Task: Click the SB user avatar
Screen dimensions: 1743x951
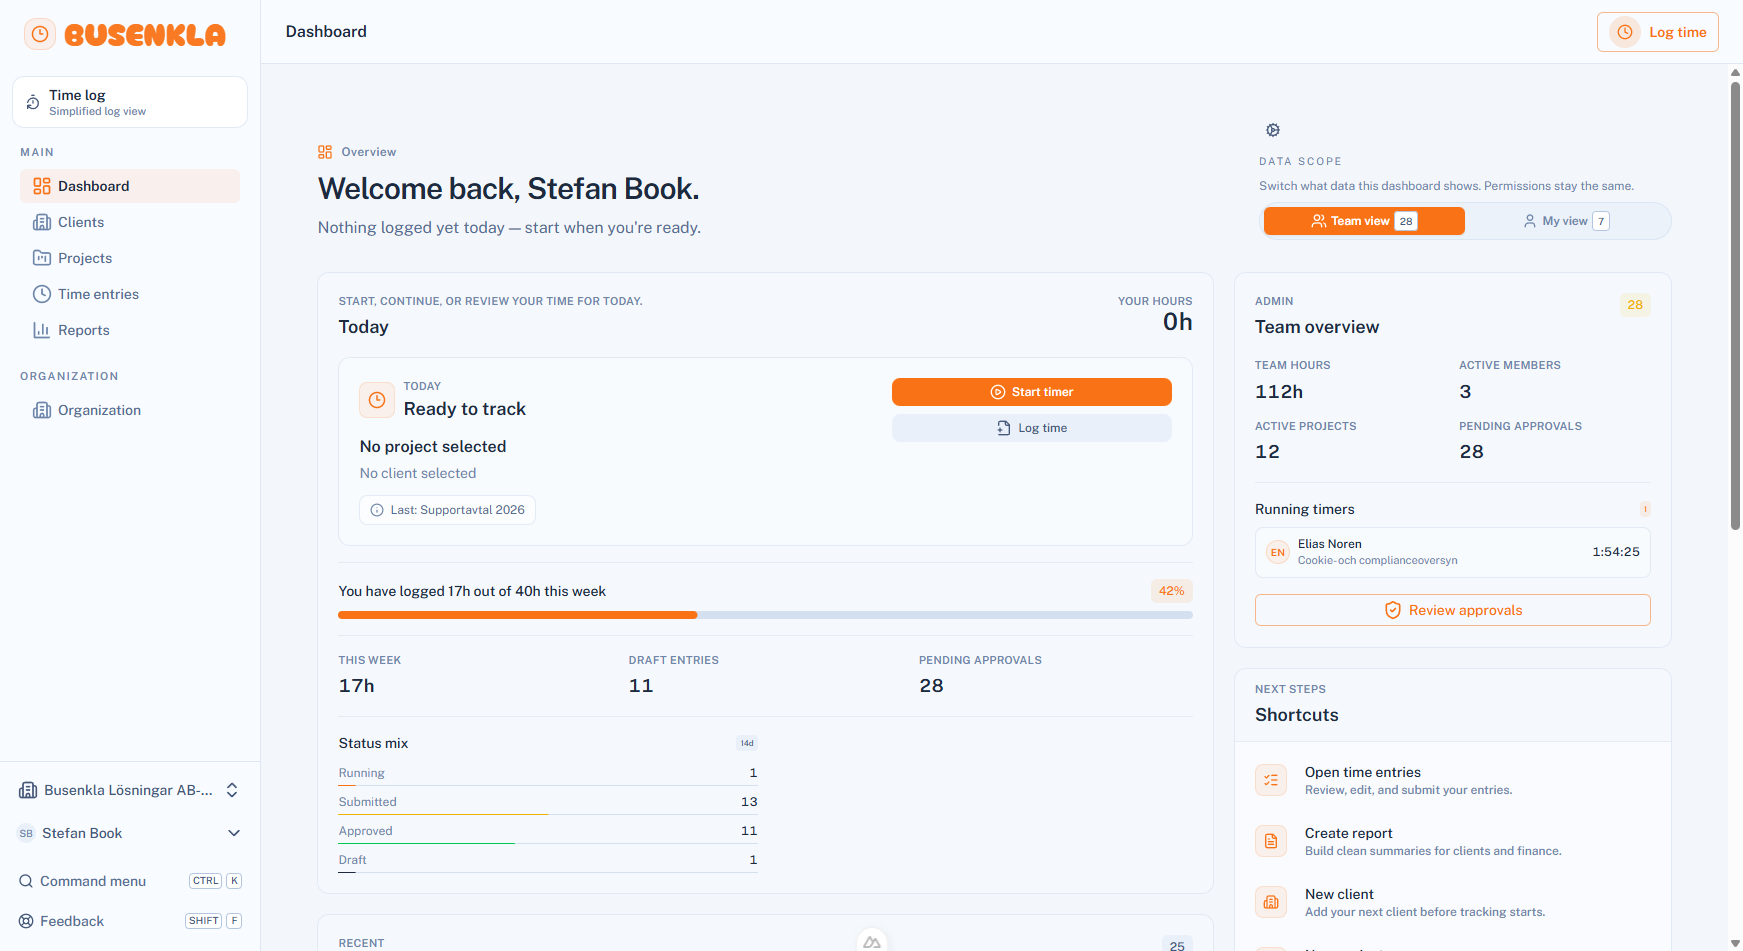Action: coord(26,833)
